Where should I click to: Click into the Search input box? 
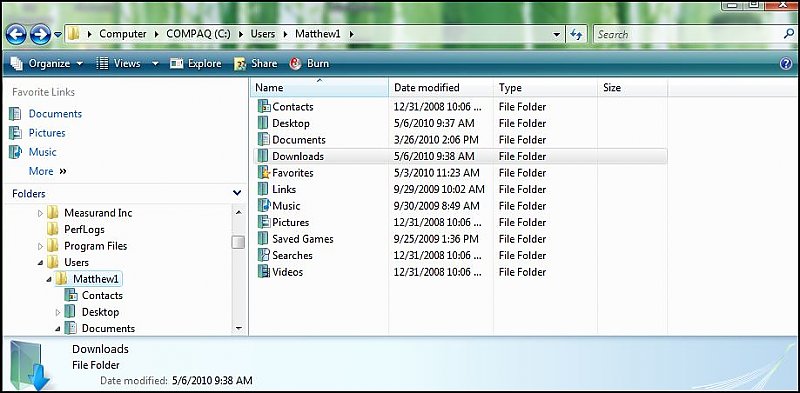(686, 35)
